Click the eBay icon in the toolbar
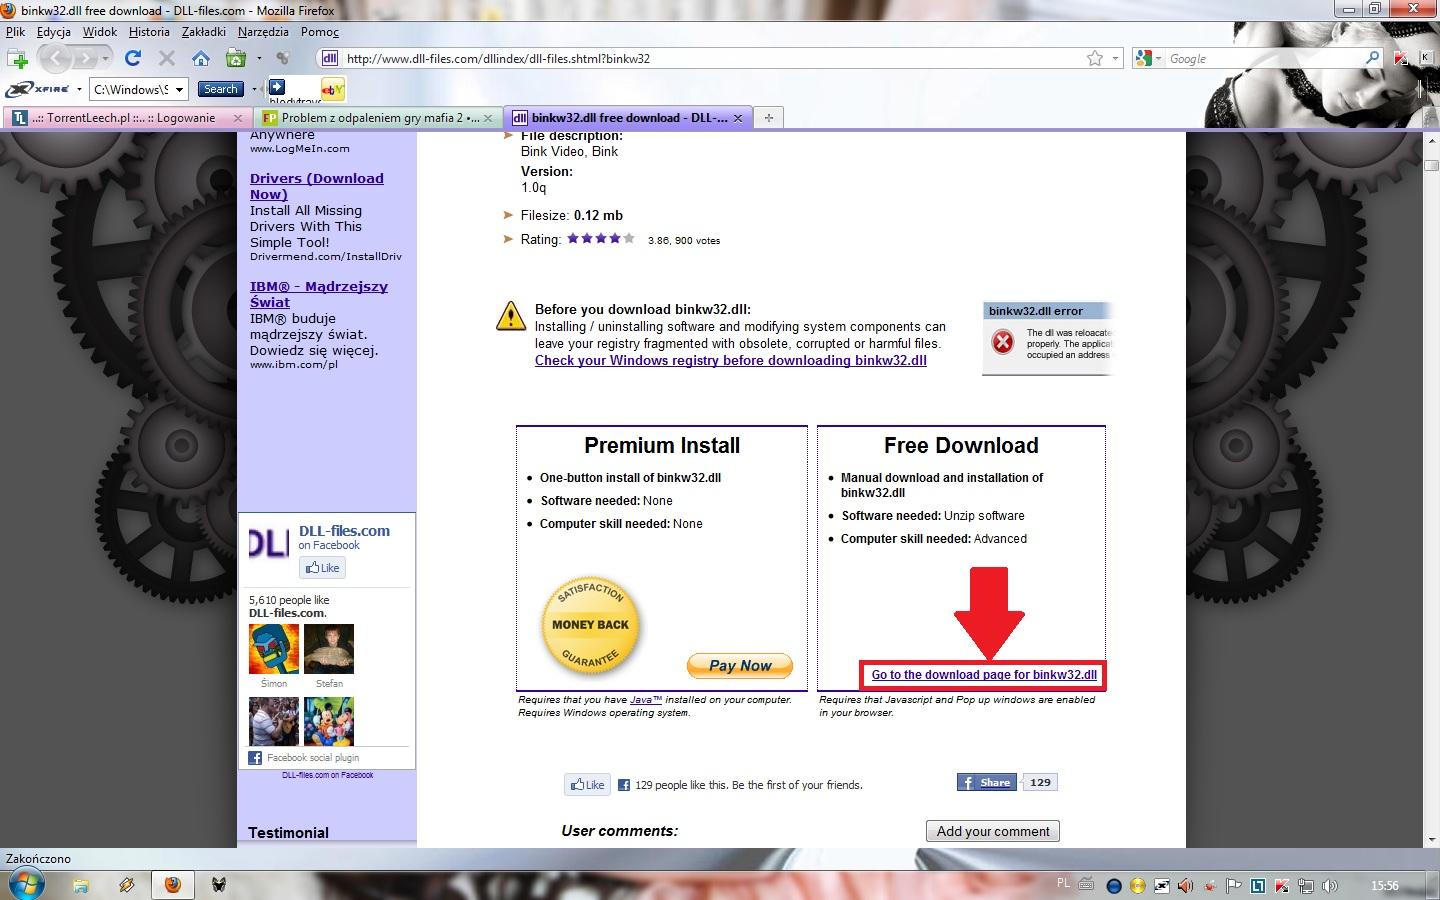The height and width of the screenshot is (900, 1440). tap(332, 89)
